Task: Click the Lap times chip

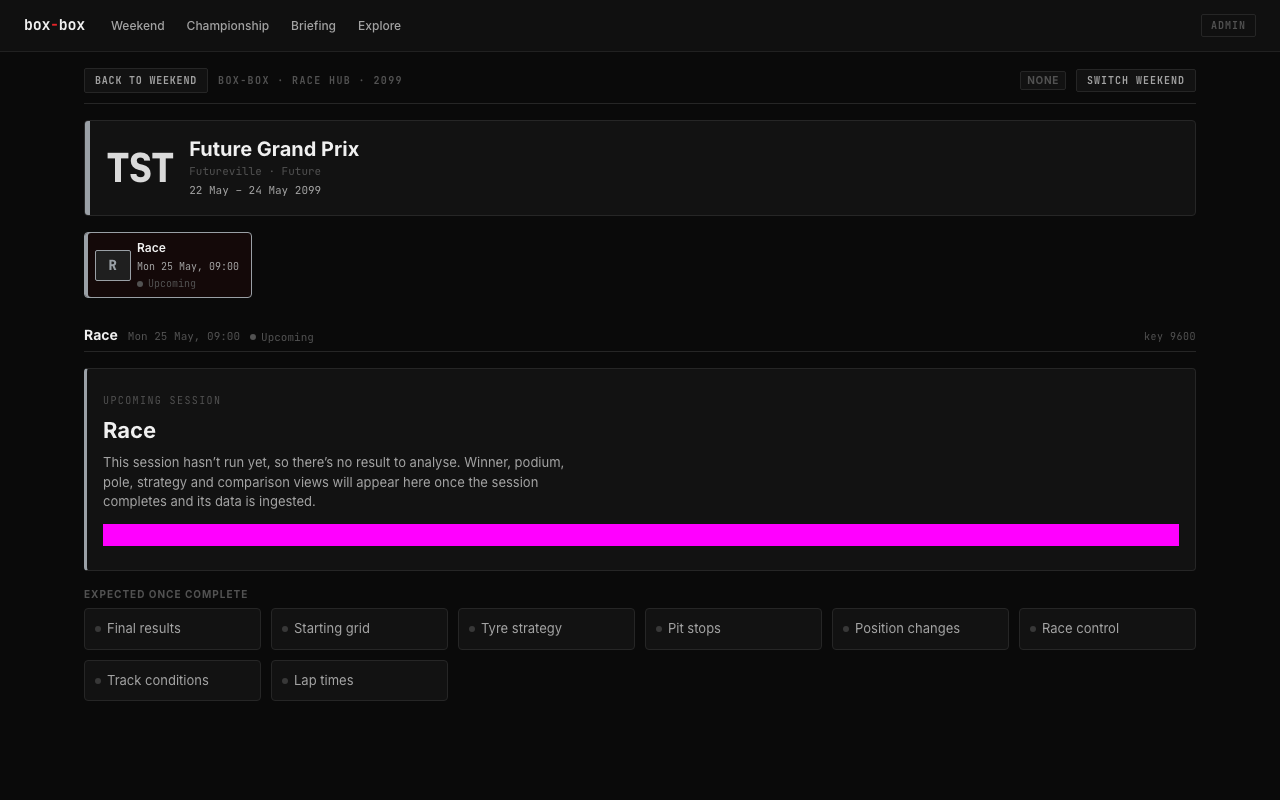Action: tap(359, 681)
